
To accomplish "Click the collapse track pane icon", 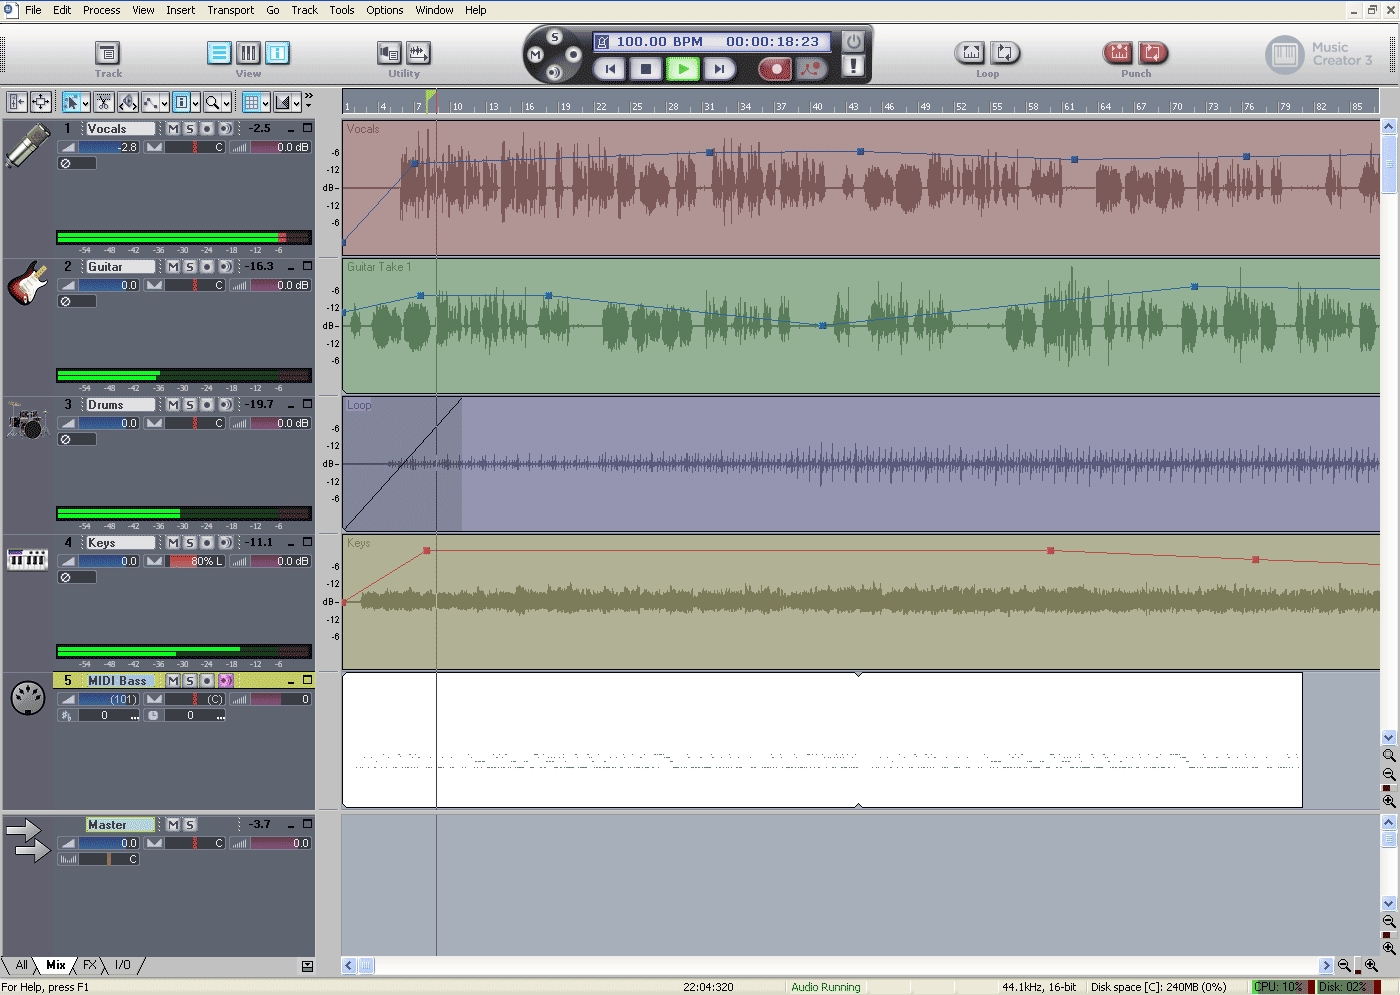I will (16, 102).
